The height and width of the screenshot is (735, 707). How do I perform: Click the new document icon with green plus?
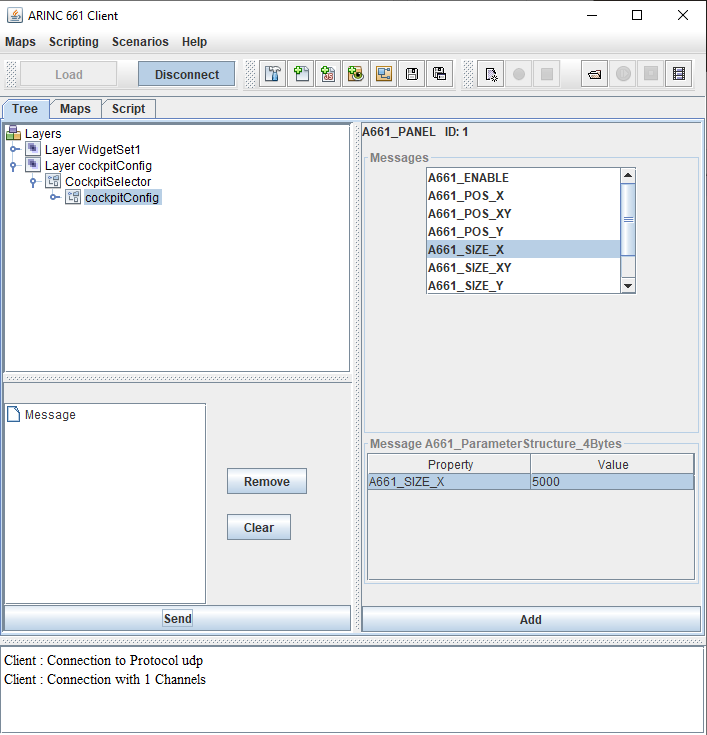click(301, 74)
